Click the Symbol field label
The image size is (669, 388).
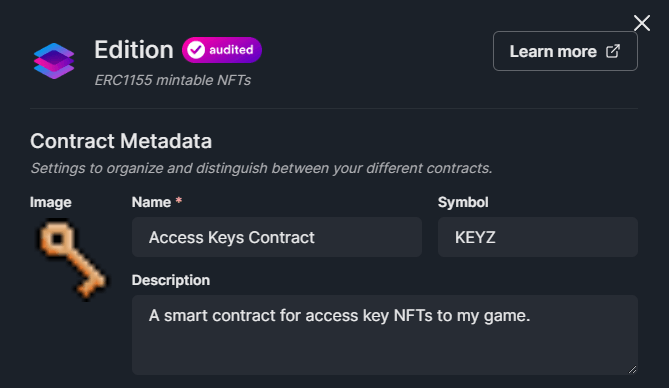point(463,202)
